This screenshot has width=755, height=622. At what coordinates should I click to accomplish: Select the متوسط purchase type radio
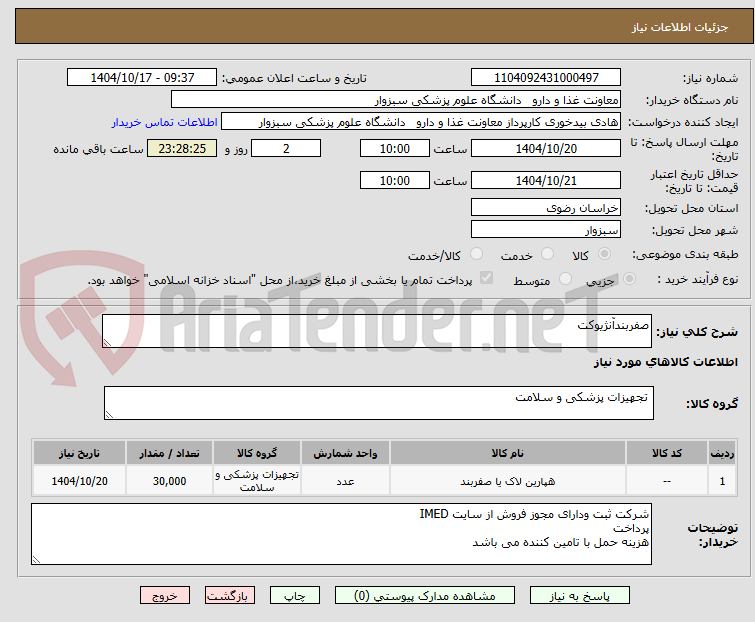(x=565, y=279)
